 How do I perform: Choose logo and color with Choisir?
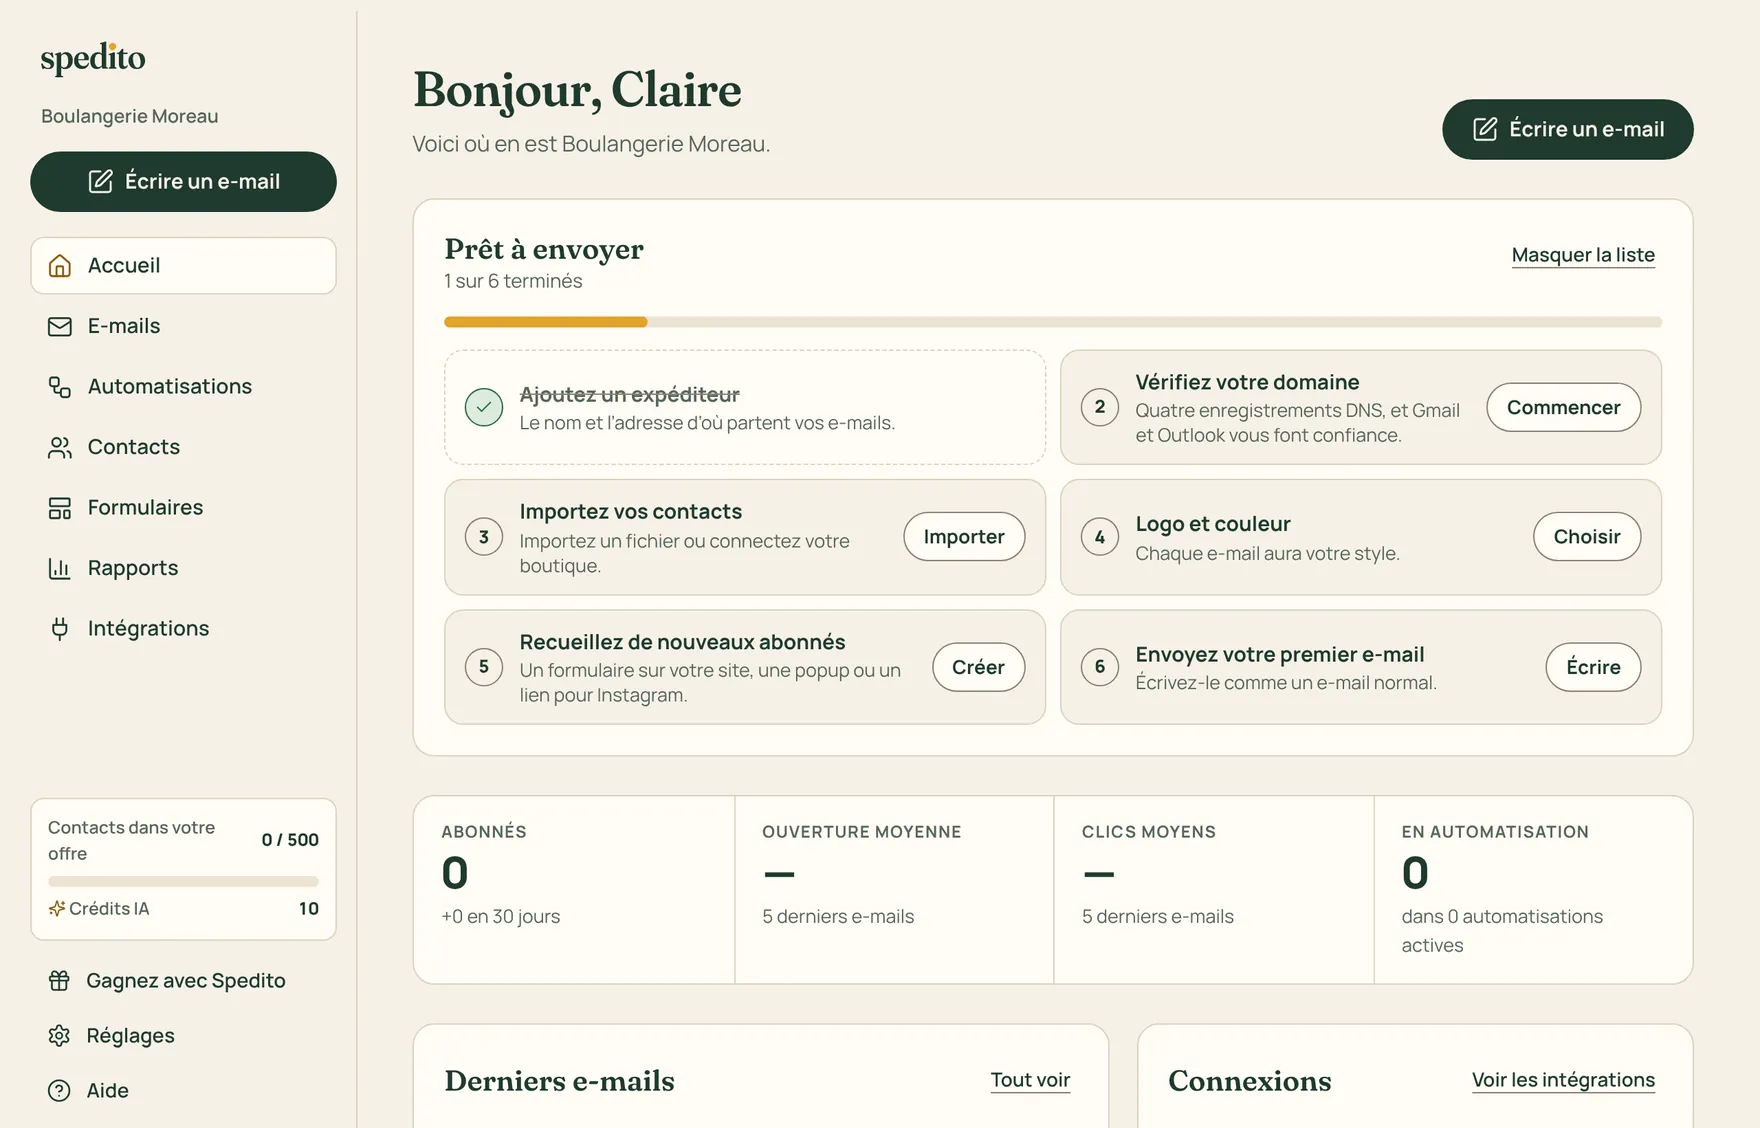pos(1587,537)
